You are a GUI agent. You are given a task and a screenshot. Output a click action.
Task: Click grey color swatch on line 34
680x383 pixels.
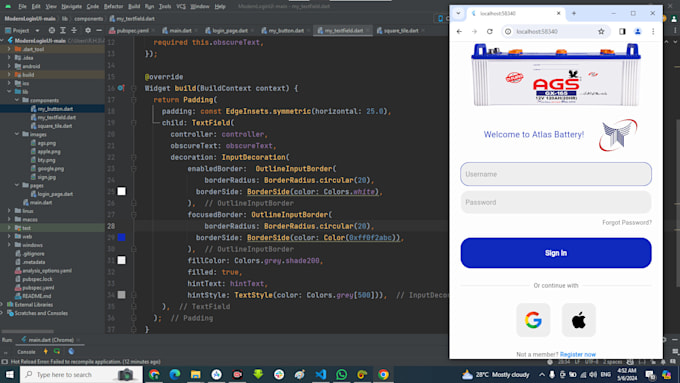click(x=121, y=295)
